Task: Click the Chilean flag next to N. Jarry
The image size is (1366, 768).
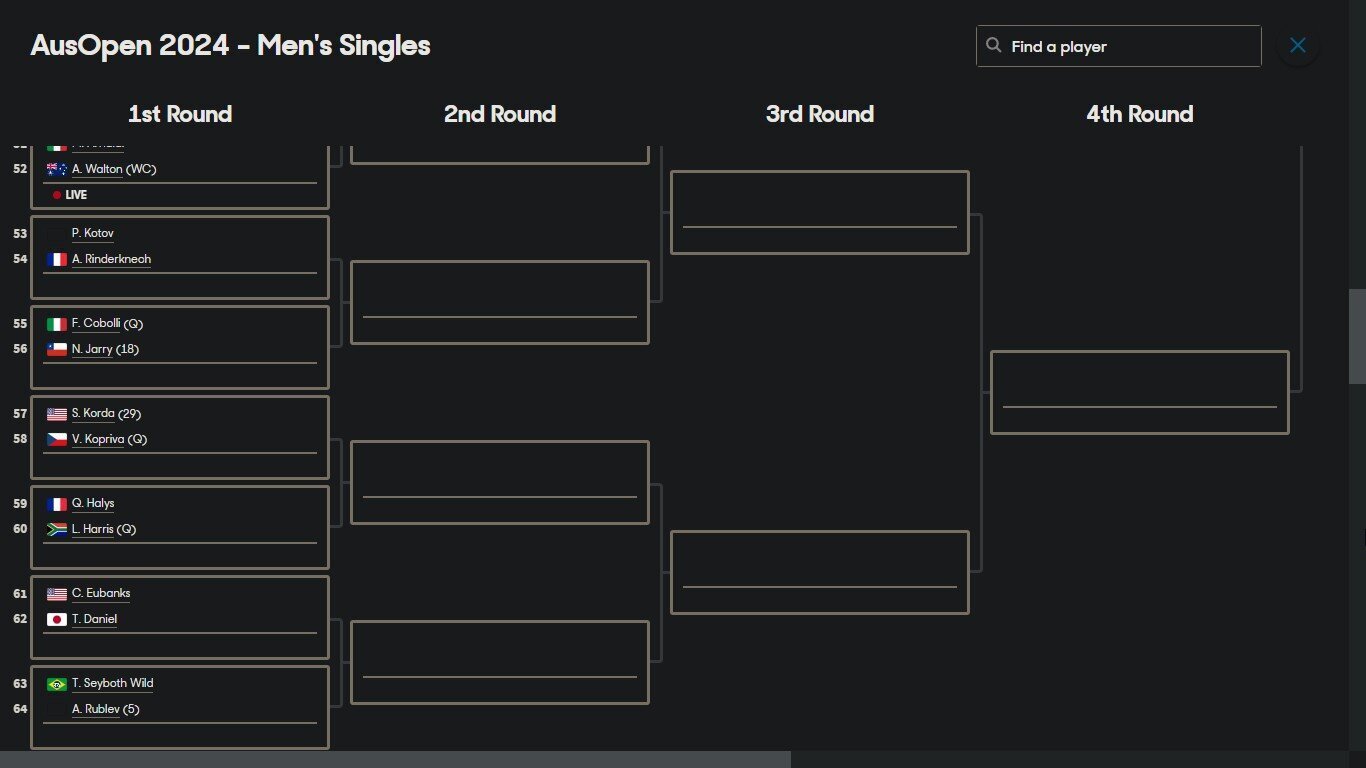Action: [x=57, y=350]
